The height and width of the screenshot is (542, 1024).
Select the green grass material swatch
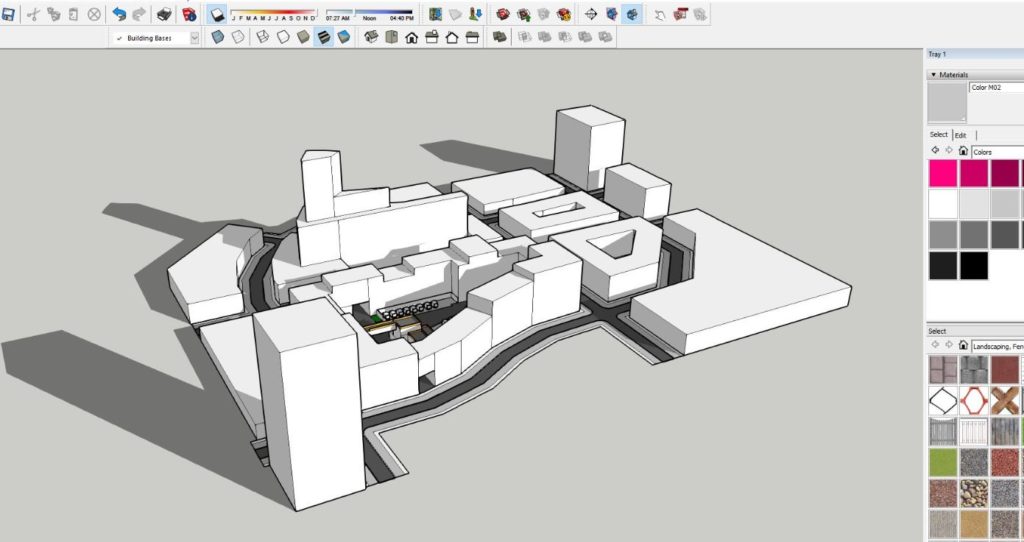click(943, 462)
